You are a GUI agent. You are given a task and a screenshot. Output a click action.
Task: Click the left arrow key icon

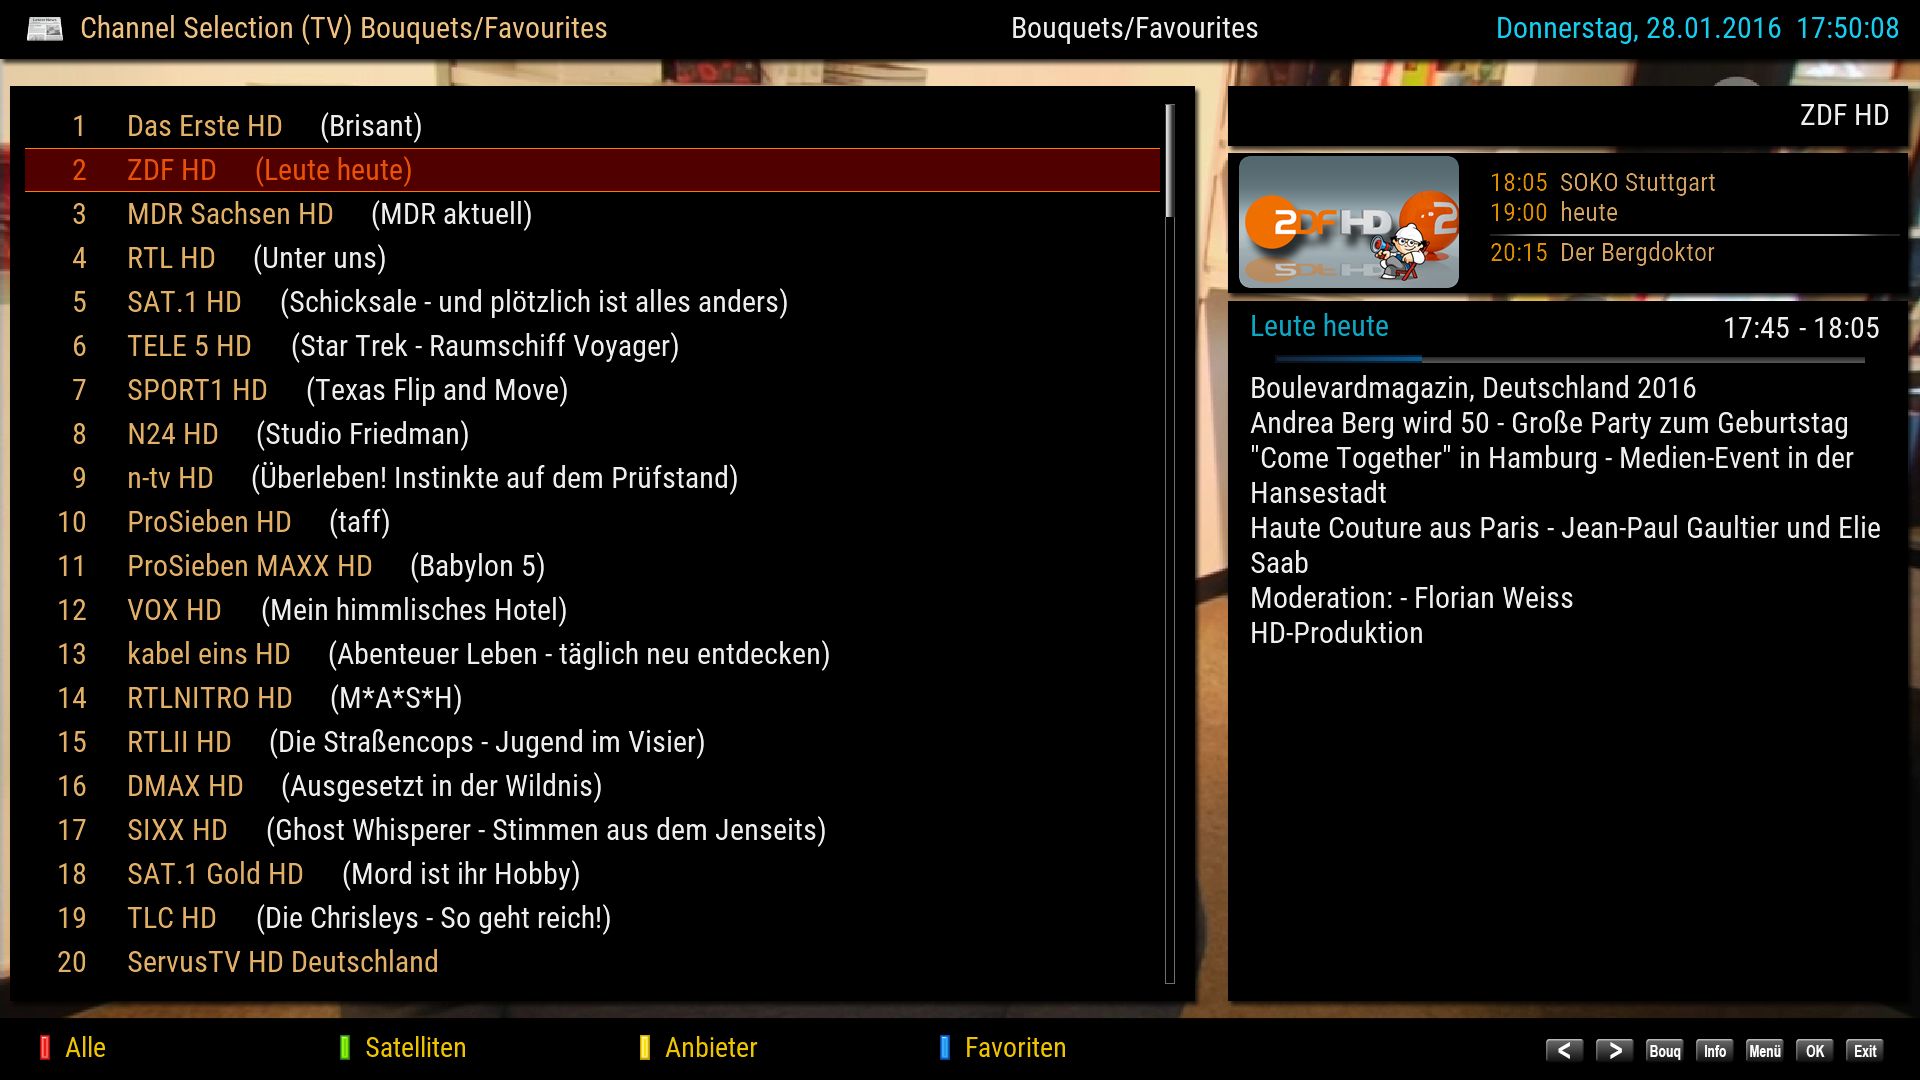click(1564, 1050)
